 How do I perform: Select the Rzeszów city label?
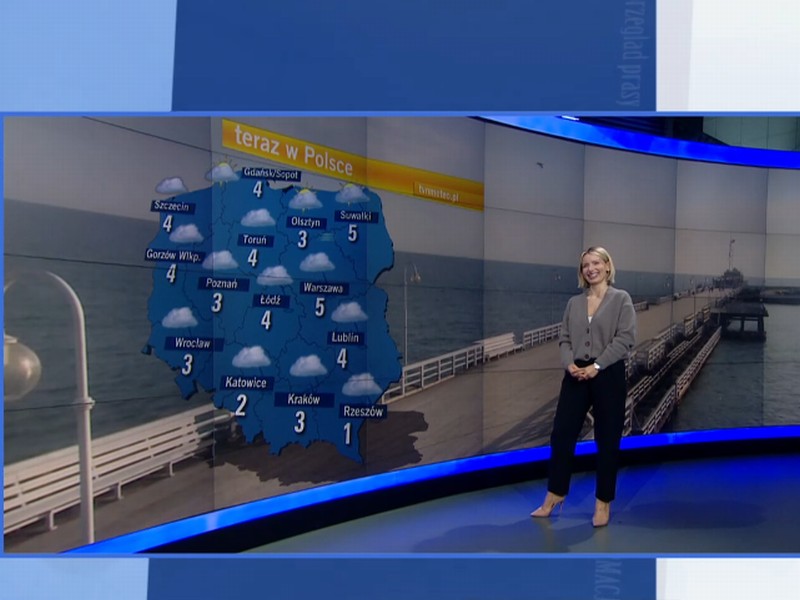pyautogui.click(x=363, y=411)
